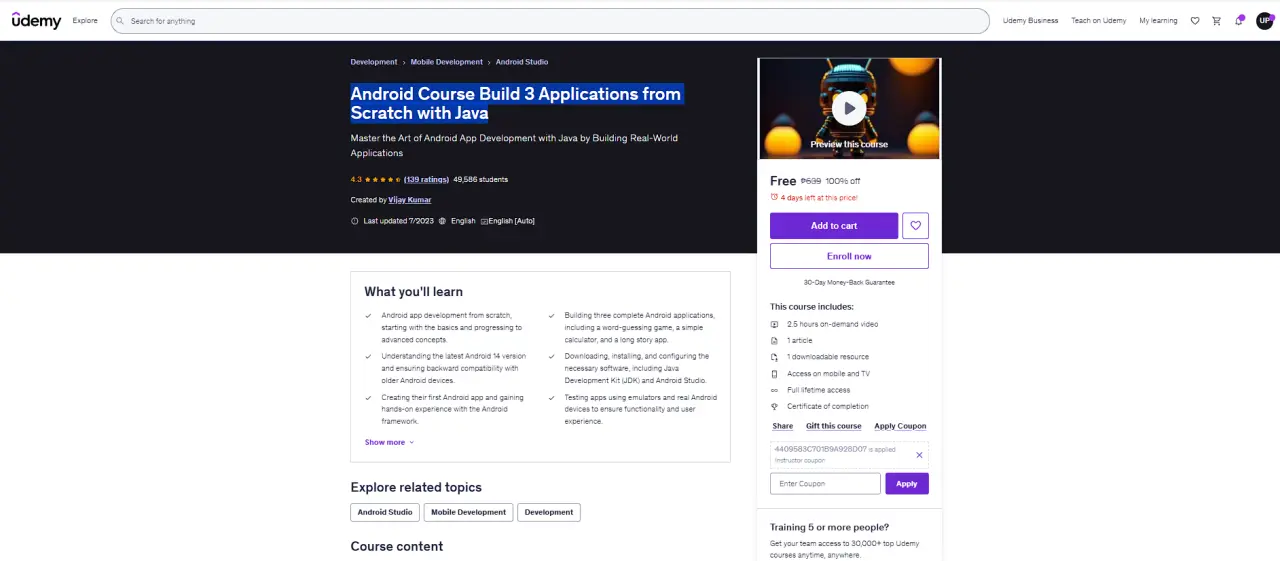The width and height of the screenshot is (1280, 561).
Task: Click the alarm clock icon near days left
Action: 774,198
